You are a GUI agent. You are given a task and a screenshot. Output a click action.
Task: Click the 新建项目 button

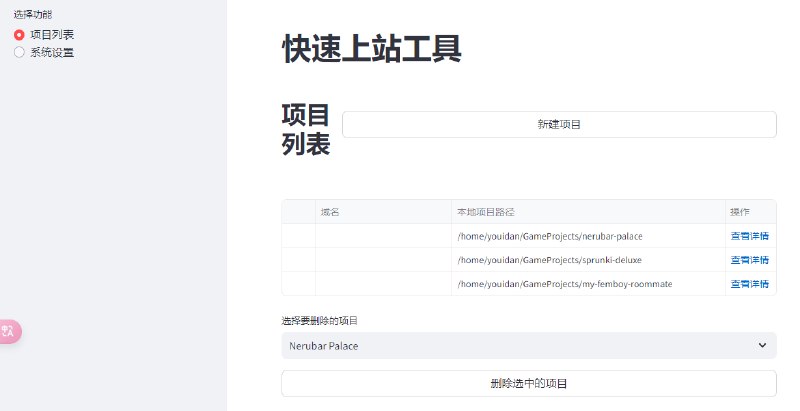(x=559, y=124)
